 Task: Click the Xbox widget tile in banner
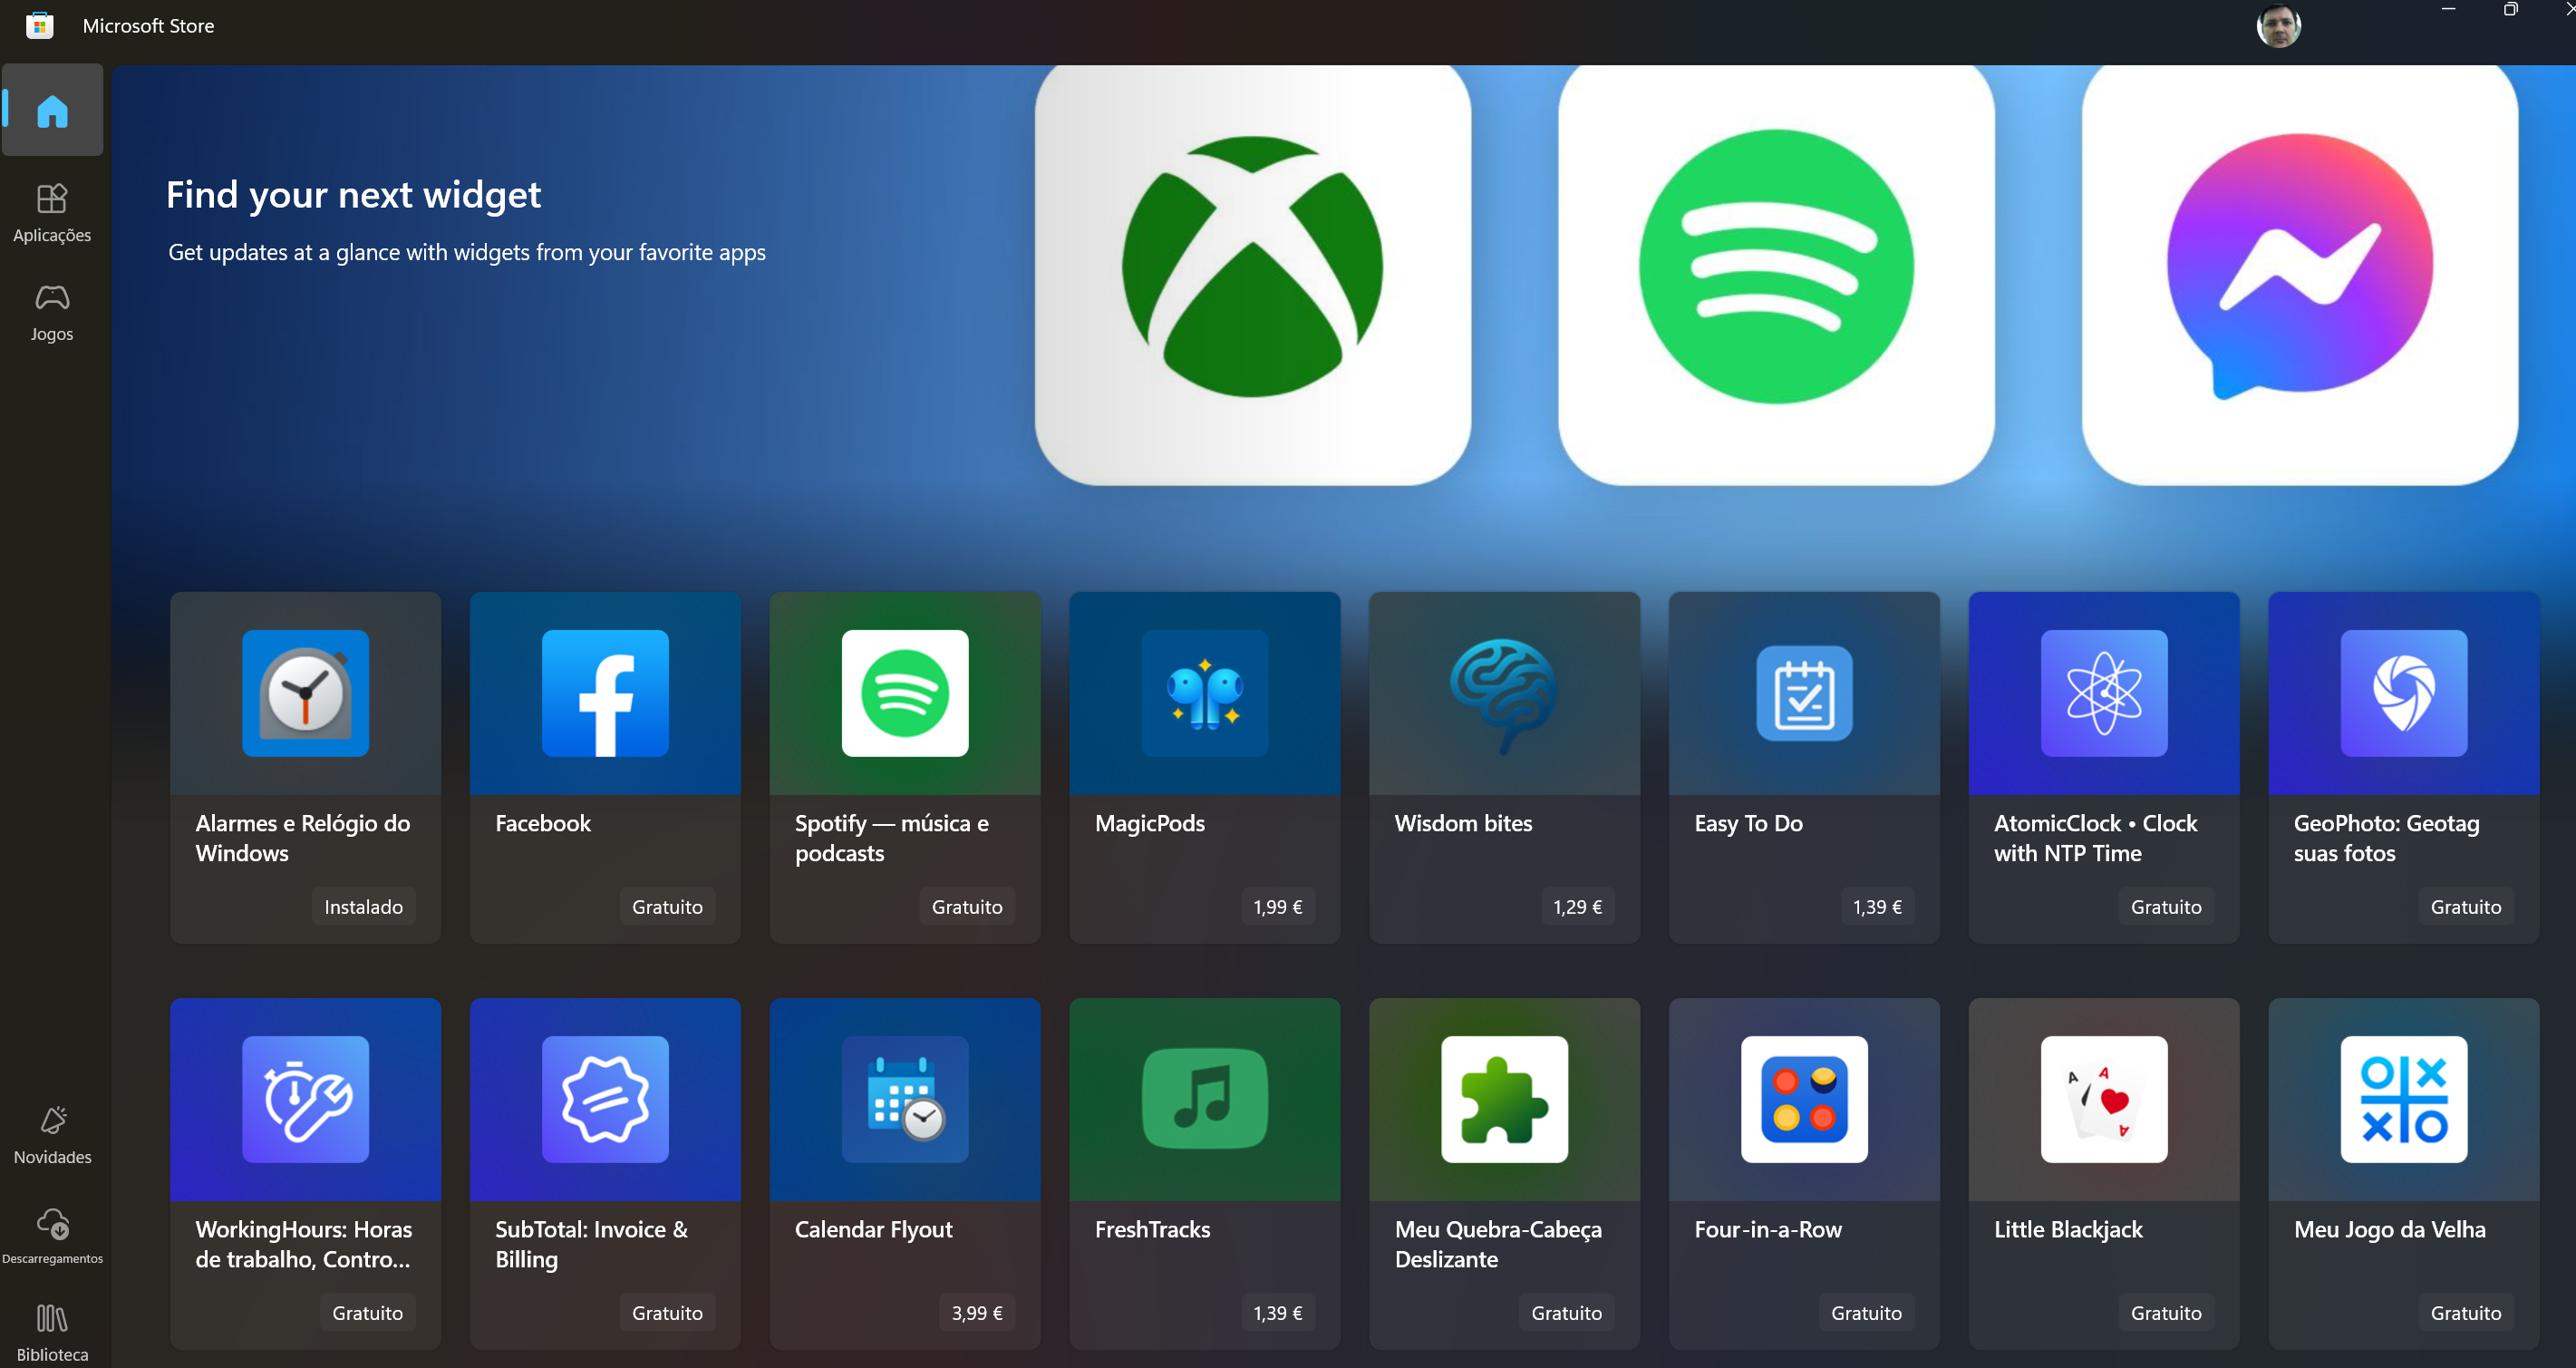1252,275
